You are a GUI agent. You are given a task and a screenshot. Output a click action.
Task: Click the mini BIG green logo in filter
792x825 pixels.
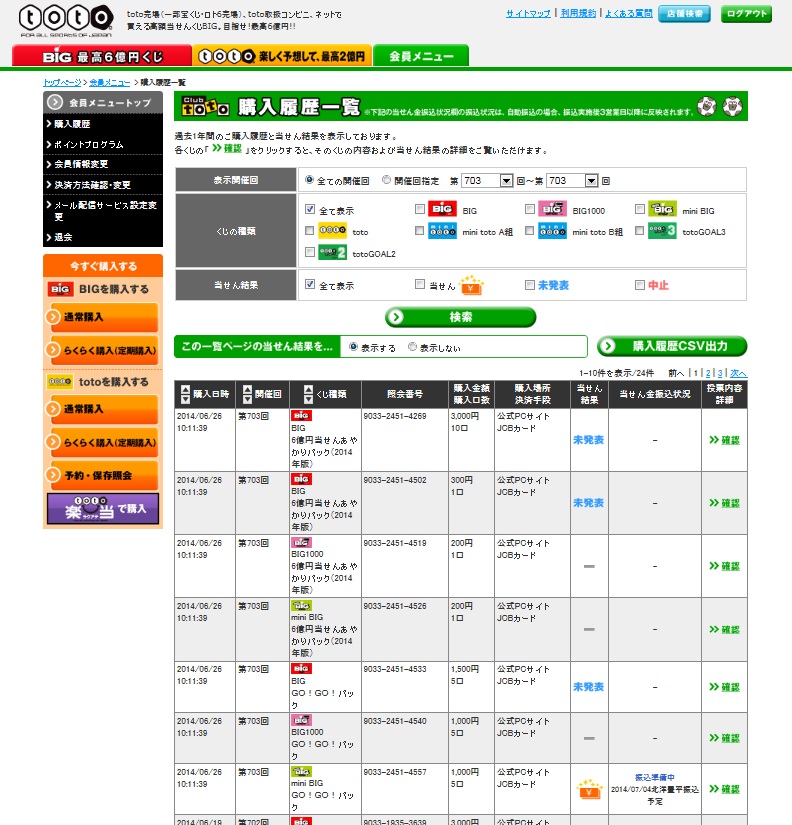click(x=662, y=209)
